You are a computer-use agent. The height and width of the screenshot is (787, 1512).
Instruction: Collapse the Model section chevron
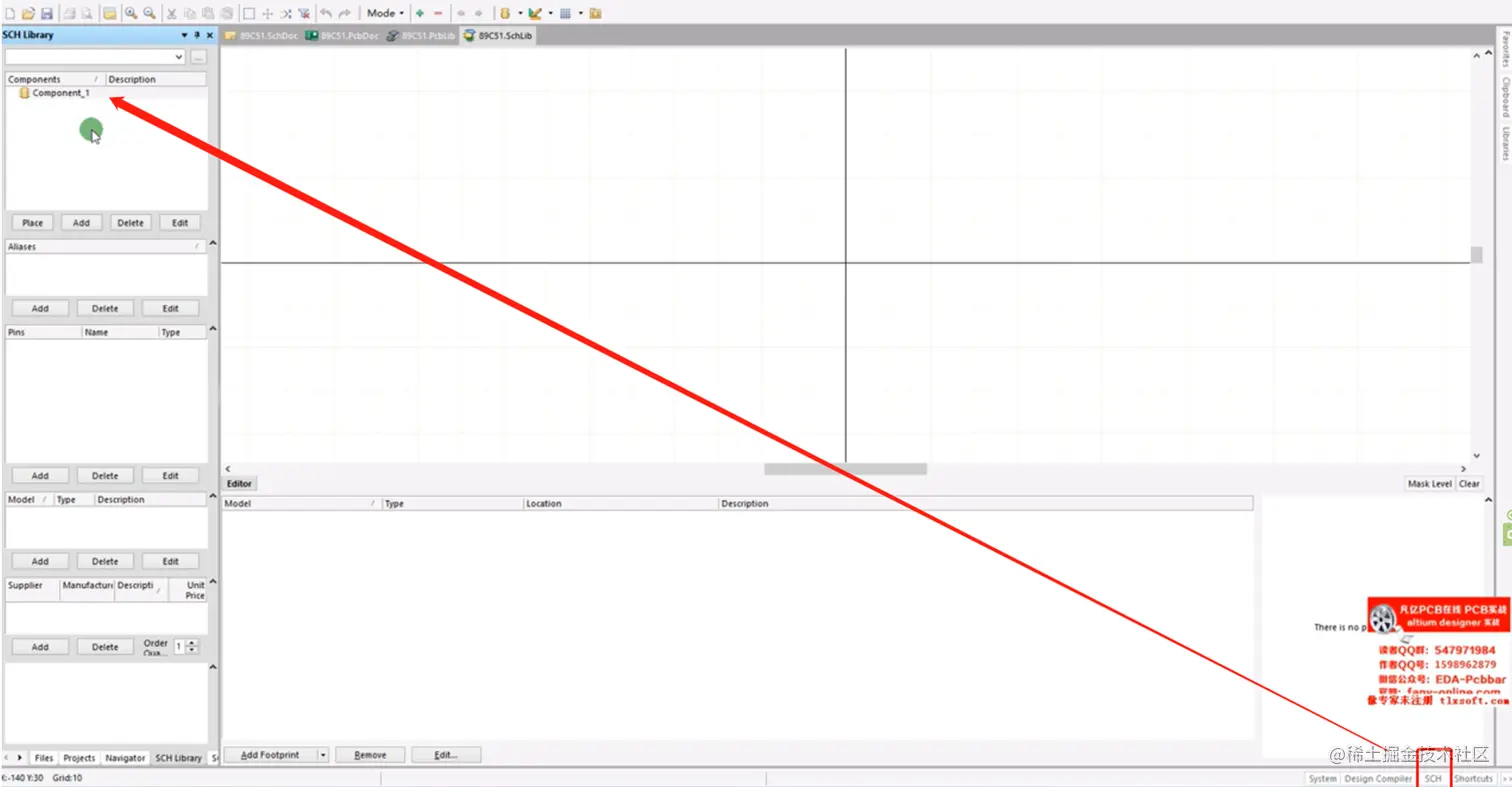pyautogui.click(x=212, y=498)
